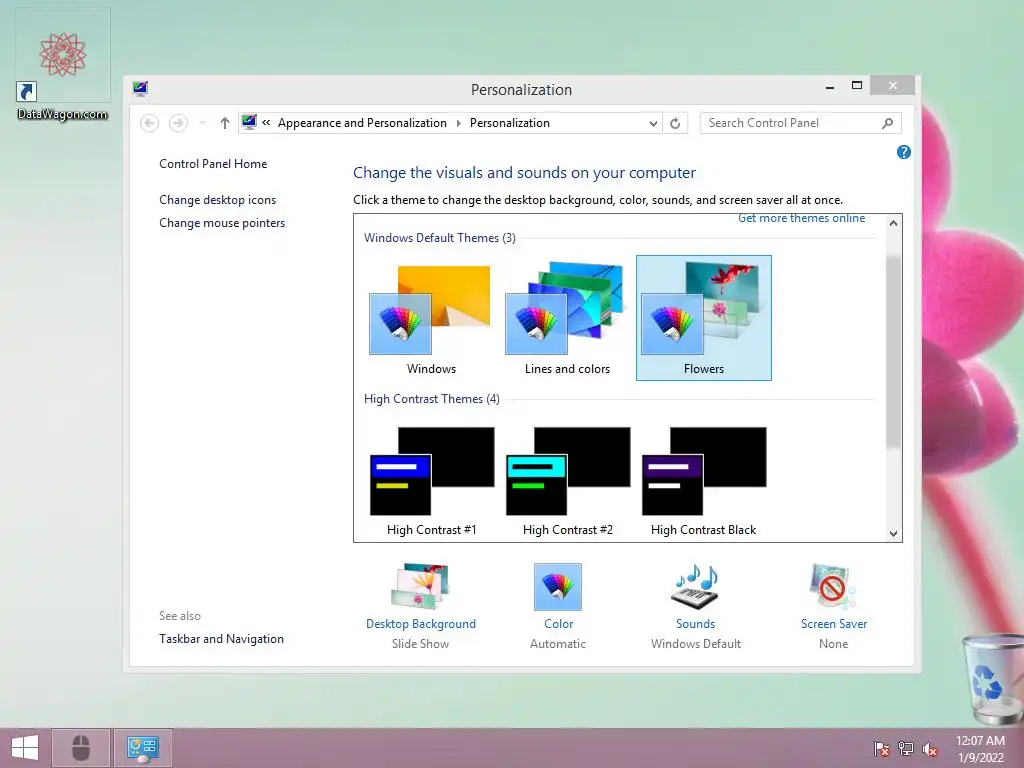Open the Action Center flag tray icon
1024x768 pixels.
[882, 749]
